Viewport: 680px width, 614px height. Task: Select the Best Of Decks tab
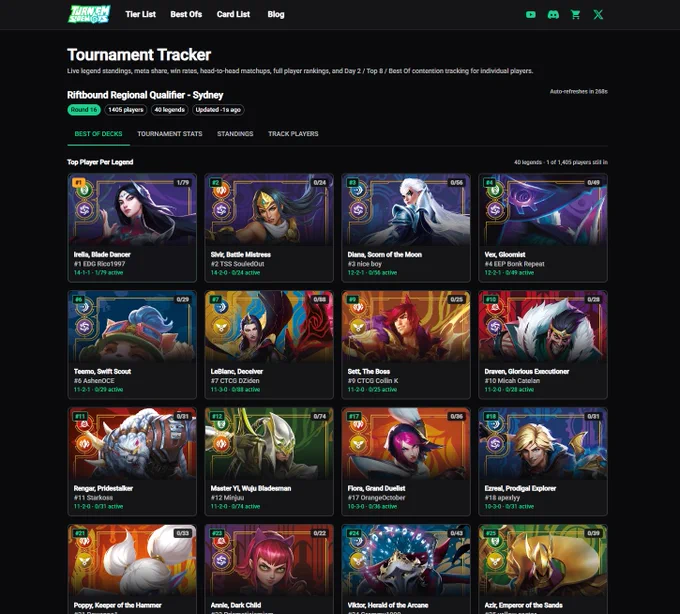[98, 134]
